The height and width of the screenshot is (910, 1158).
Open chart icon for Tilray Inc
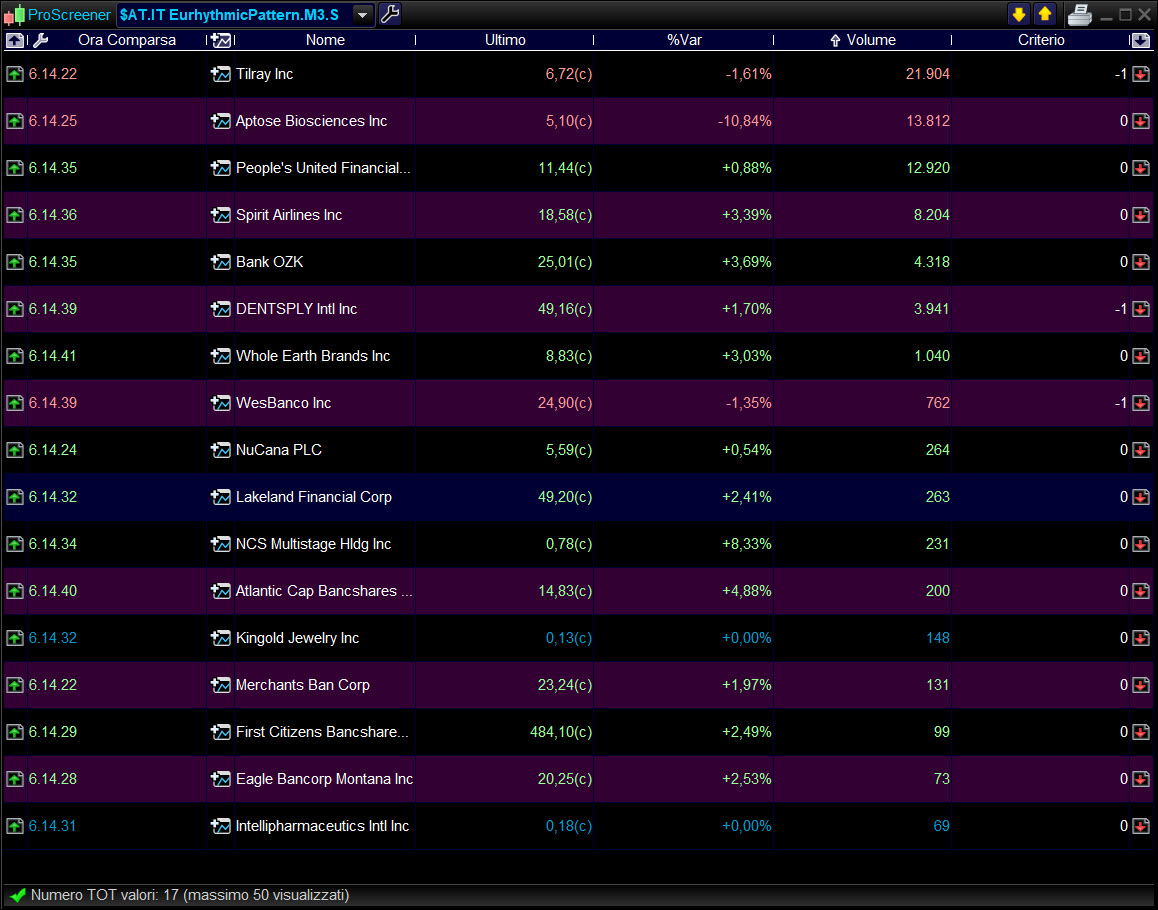click(x=221, y=74)
